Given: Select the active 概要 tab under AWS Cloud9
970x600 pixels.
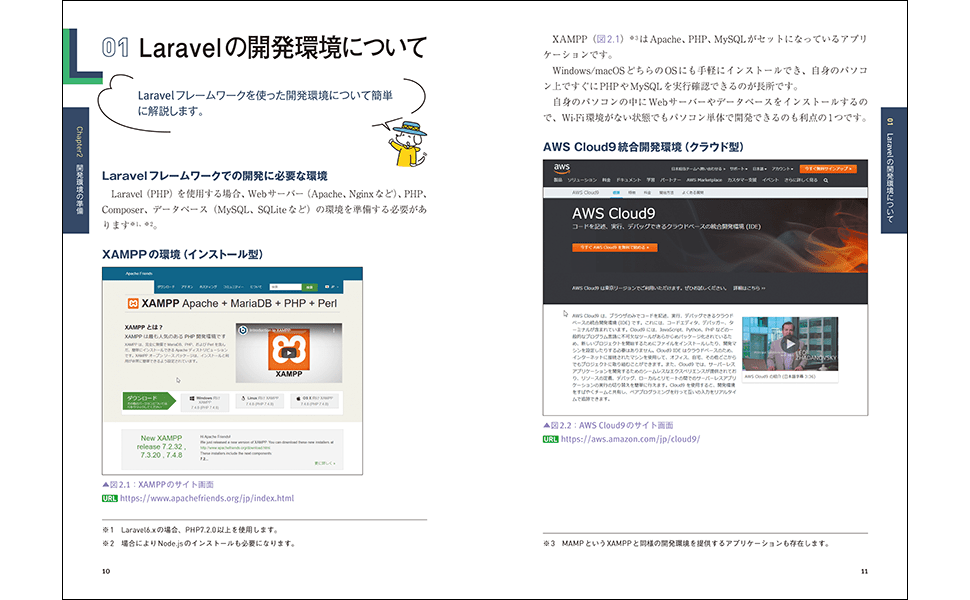Looking at the screenshot, I should (x=616, y=192).
